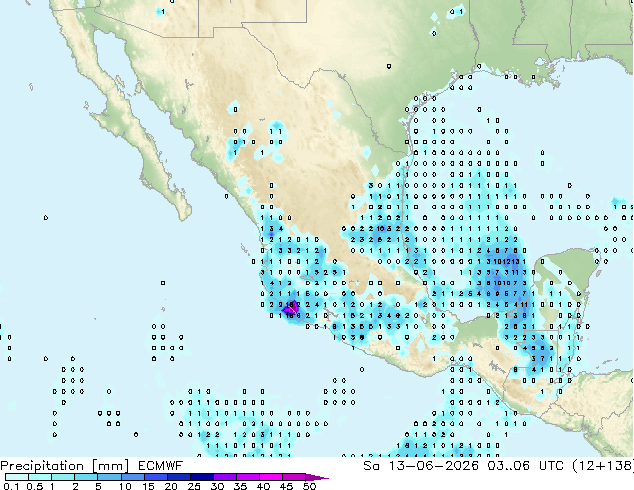The height and width of the screenshot is (490, 634).
Task: Click the 10–15 mm blue legend swatch
Action: coord(132,477)
